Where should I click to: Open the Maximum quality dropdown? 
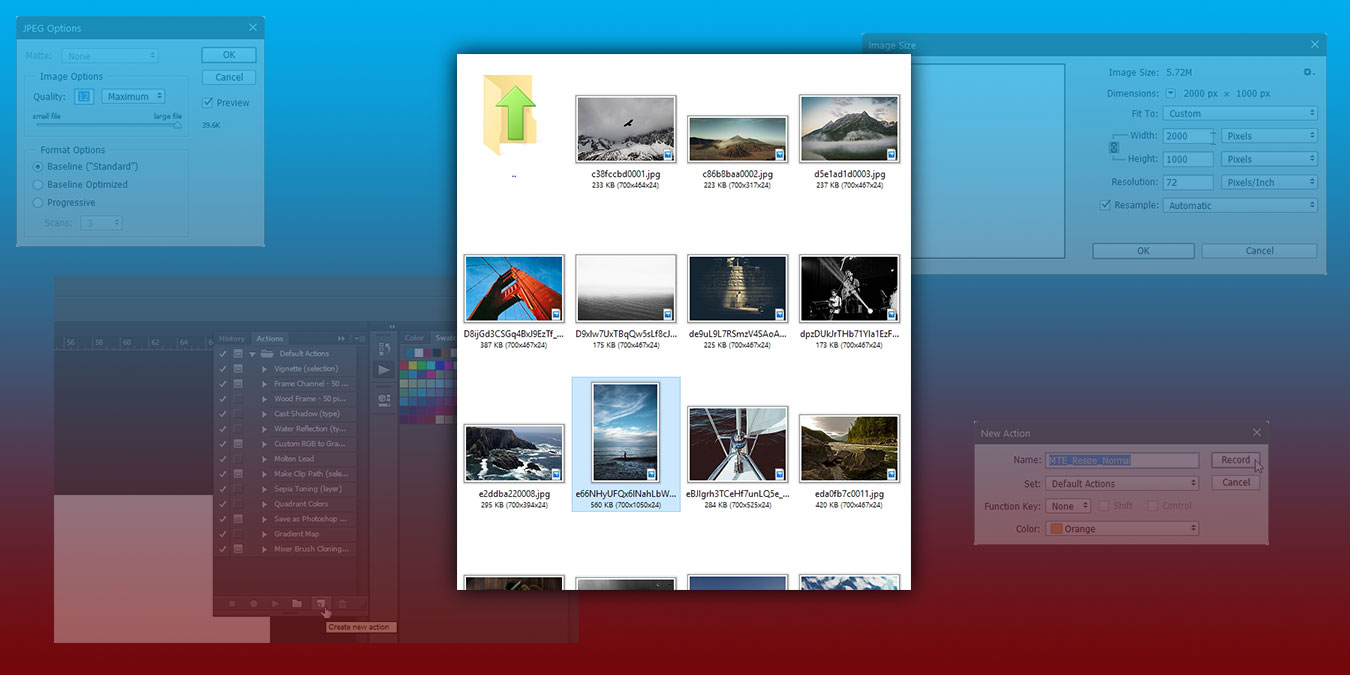(133, 95)
